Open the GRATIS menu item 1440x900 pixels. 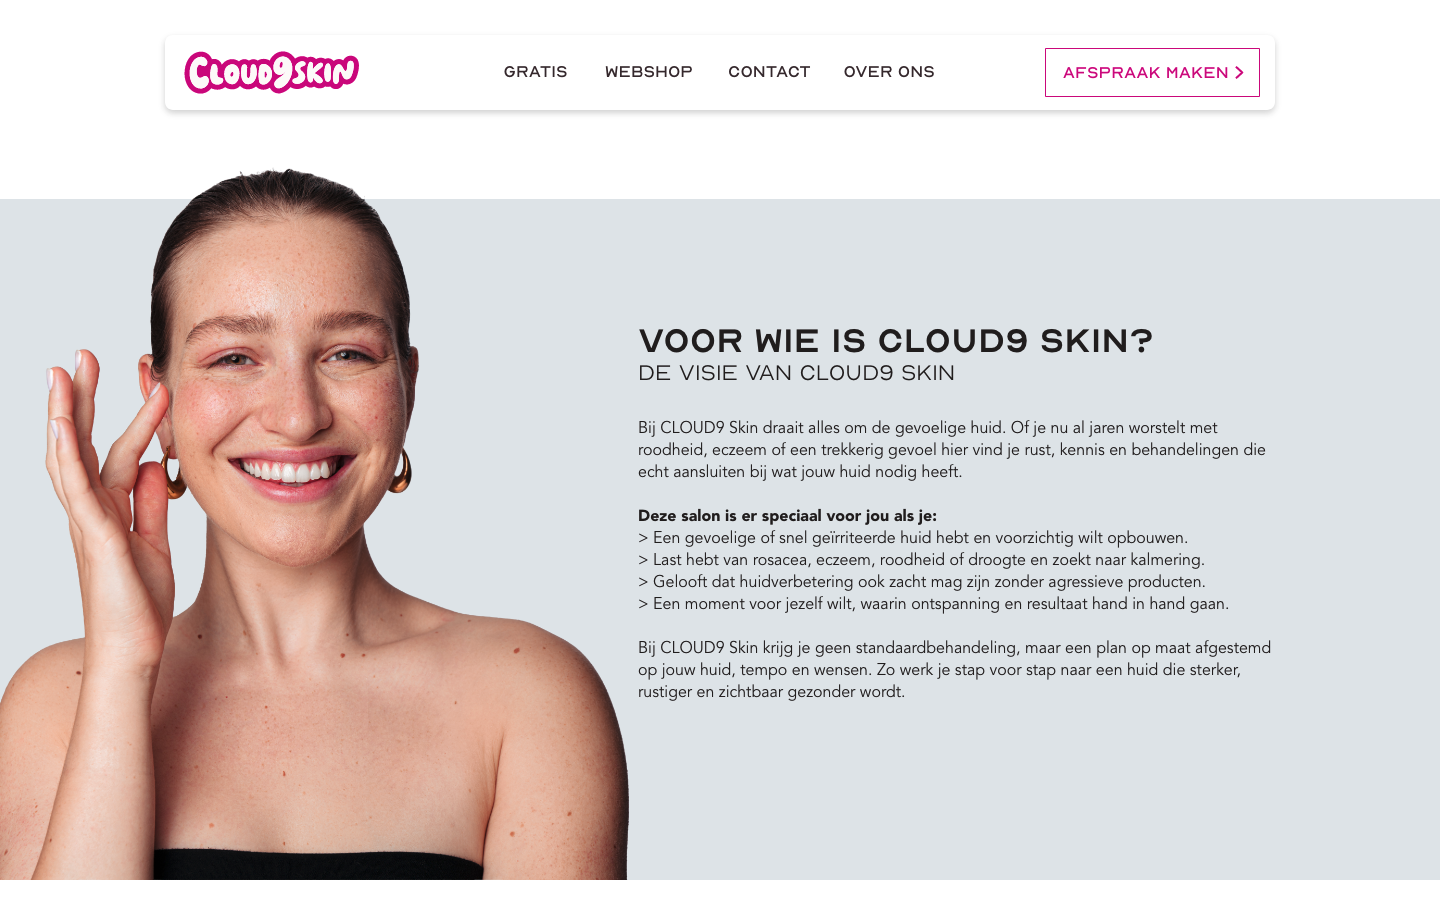535,72
